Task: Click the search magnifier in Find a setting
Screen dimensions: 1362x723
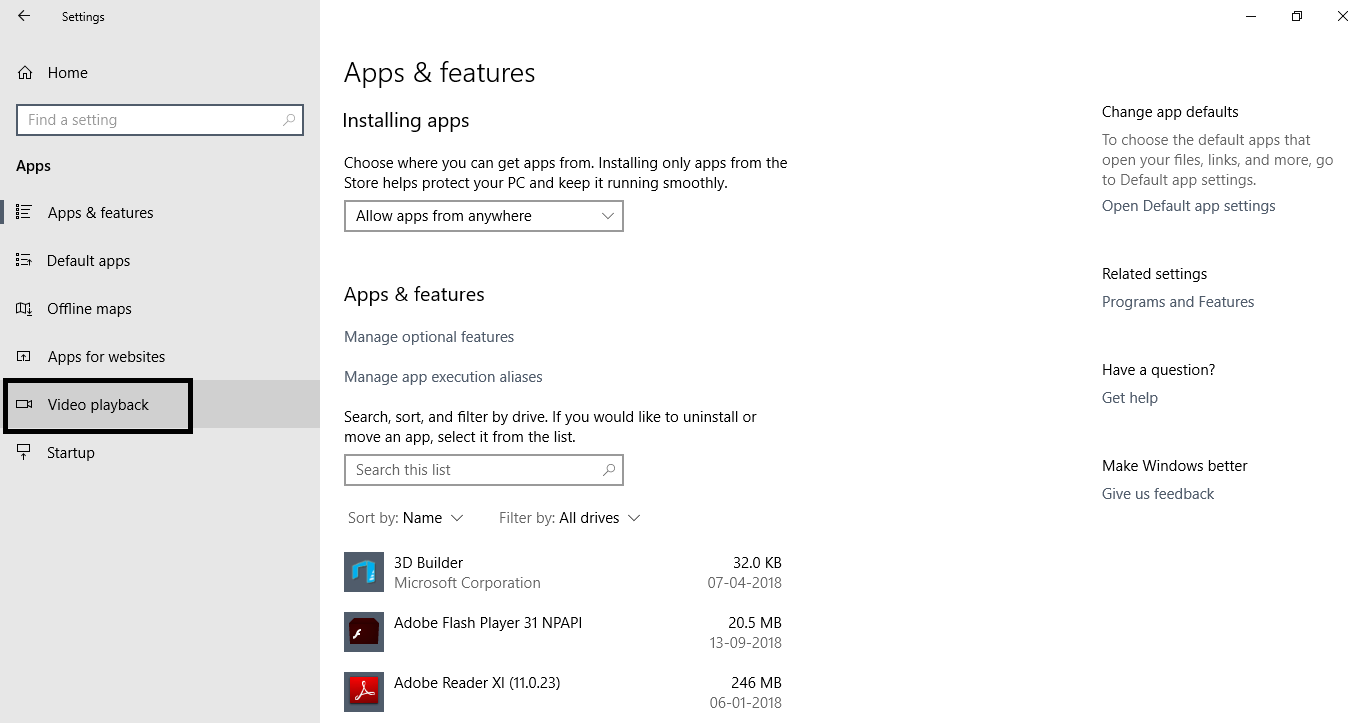Action: 289,120
